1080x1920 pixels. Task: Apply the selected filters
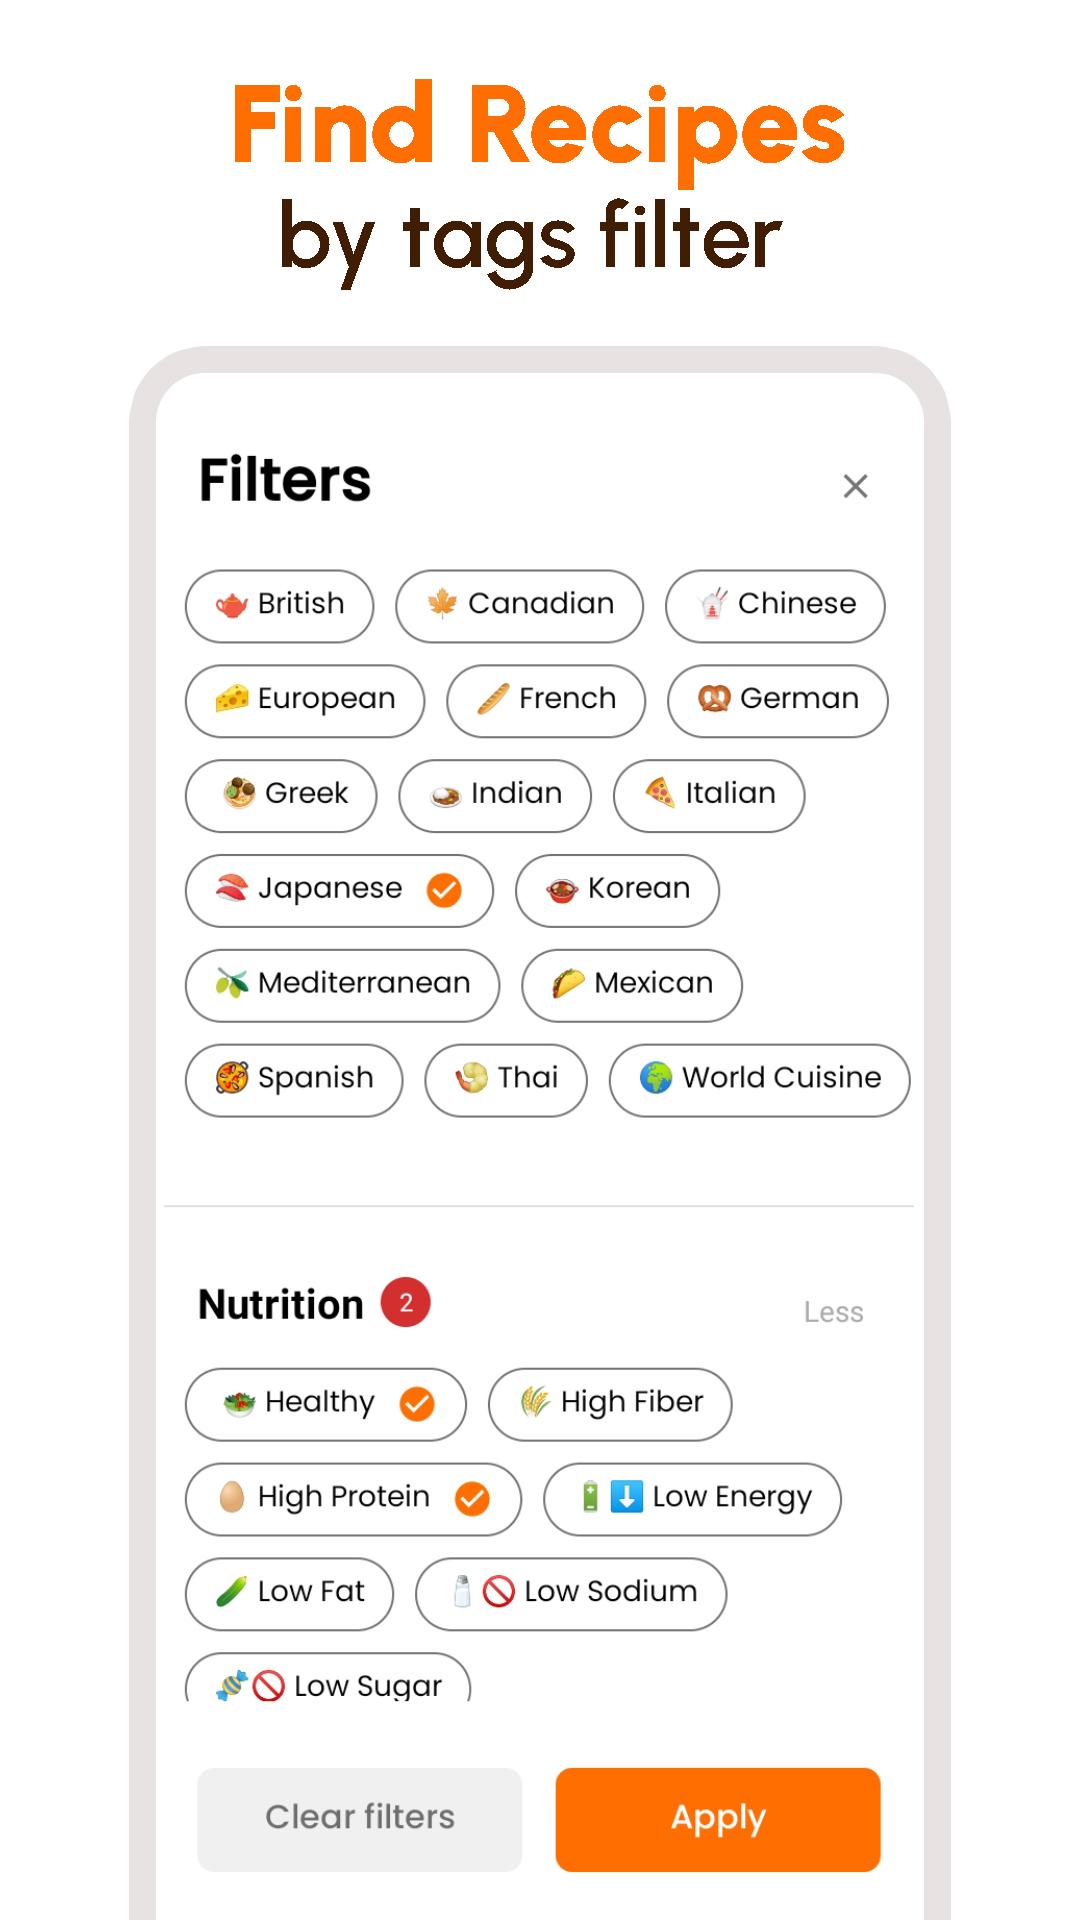coord(718,1819)
